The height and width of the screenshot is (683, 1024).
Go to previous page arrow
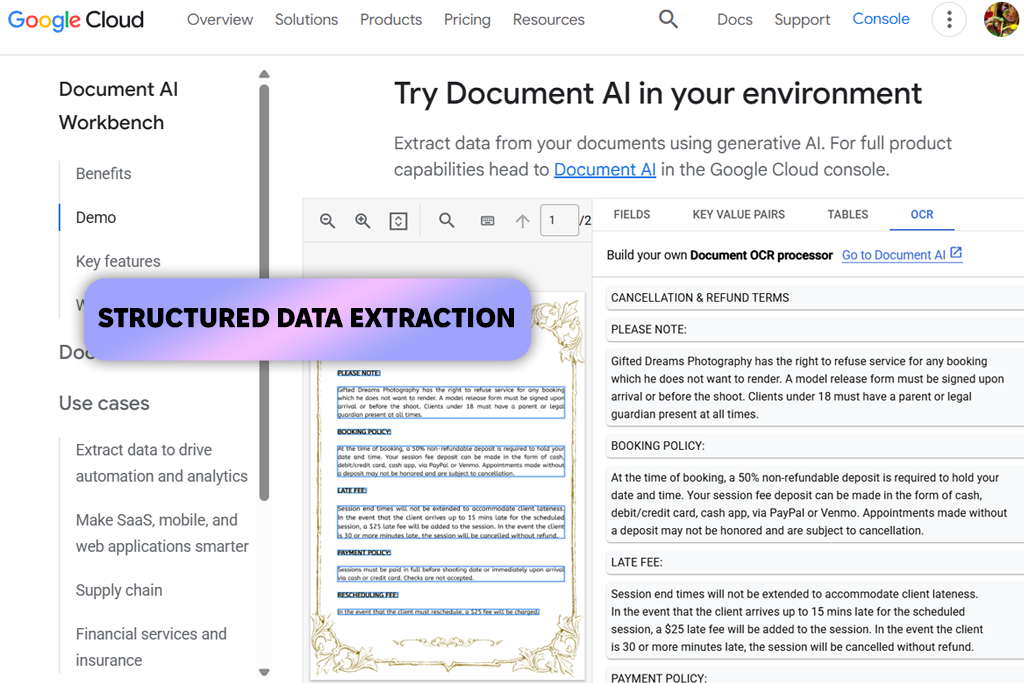point(522,221)
